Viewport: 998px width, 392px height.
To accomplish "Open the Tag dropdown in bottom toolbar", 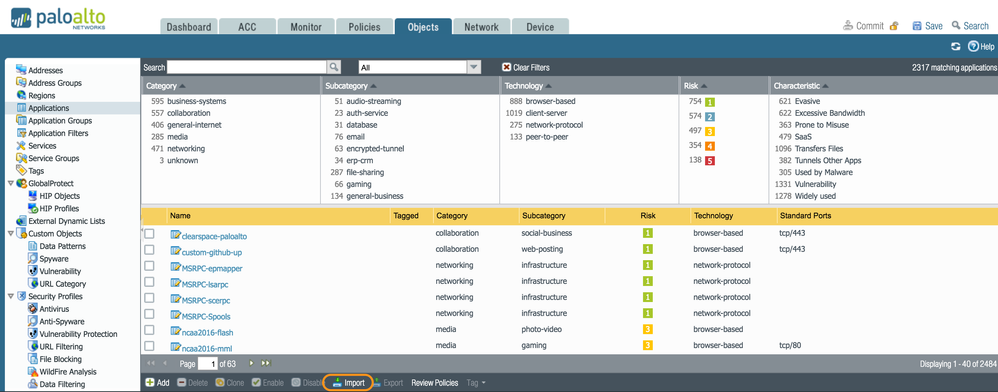I will tap(476, 382).
